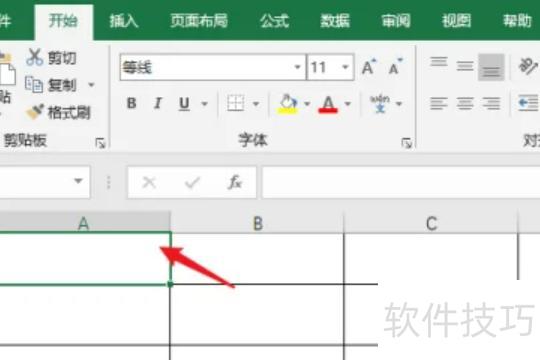Center text horizontally

pos(465,103)
